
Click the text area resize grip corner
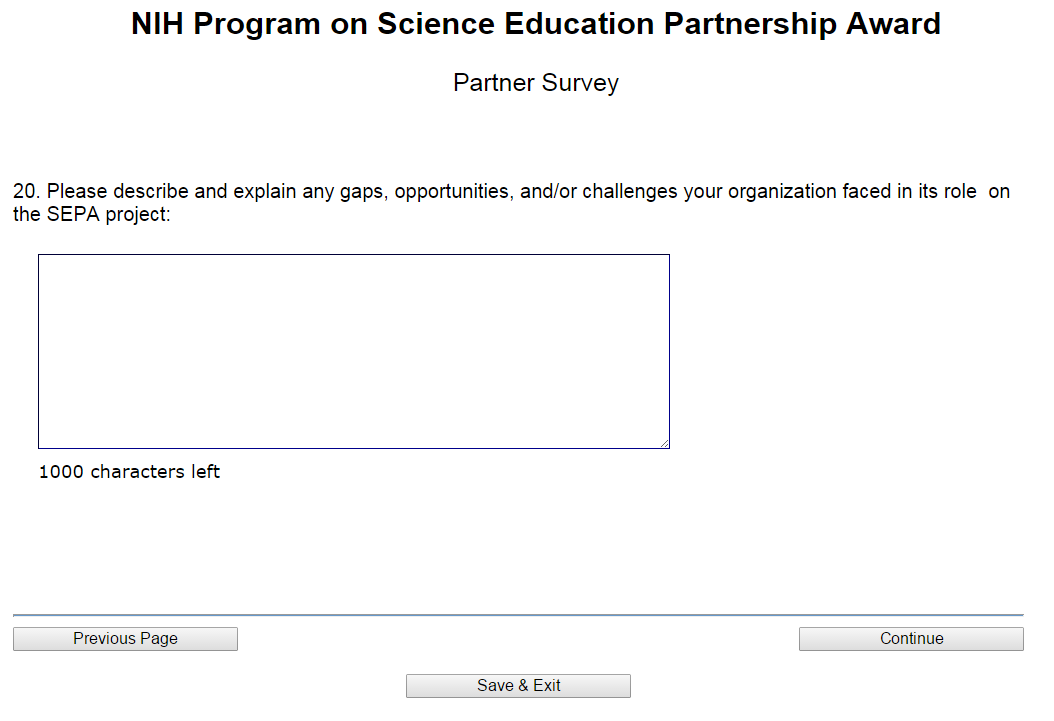(664, 443)
